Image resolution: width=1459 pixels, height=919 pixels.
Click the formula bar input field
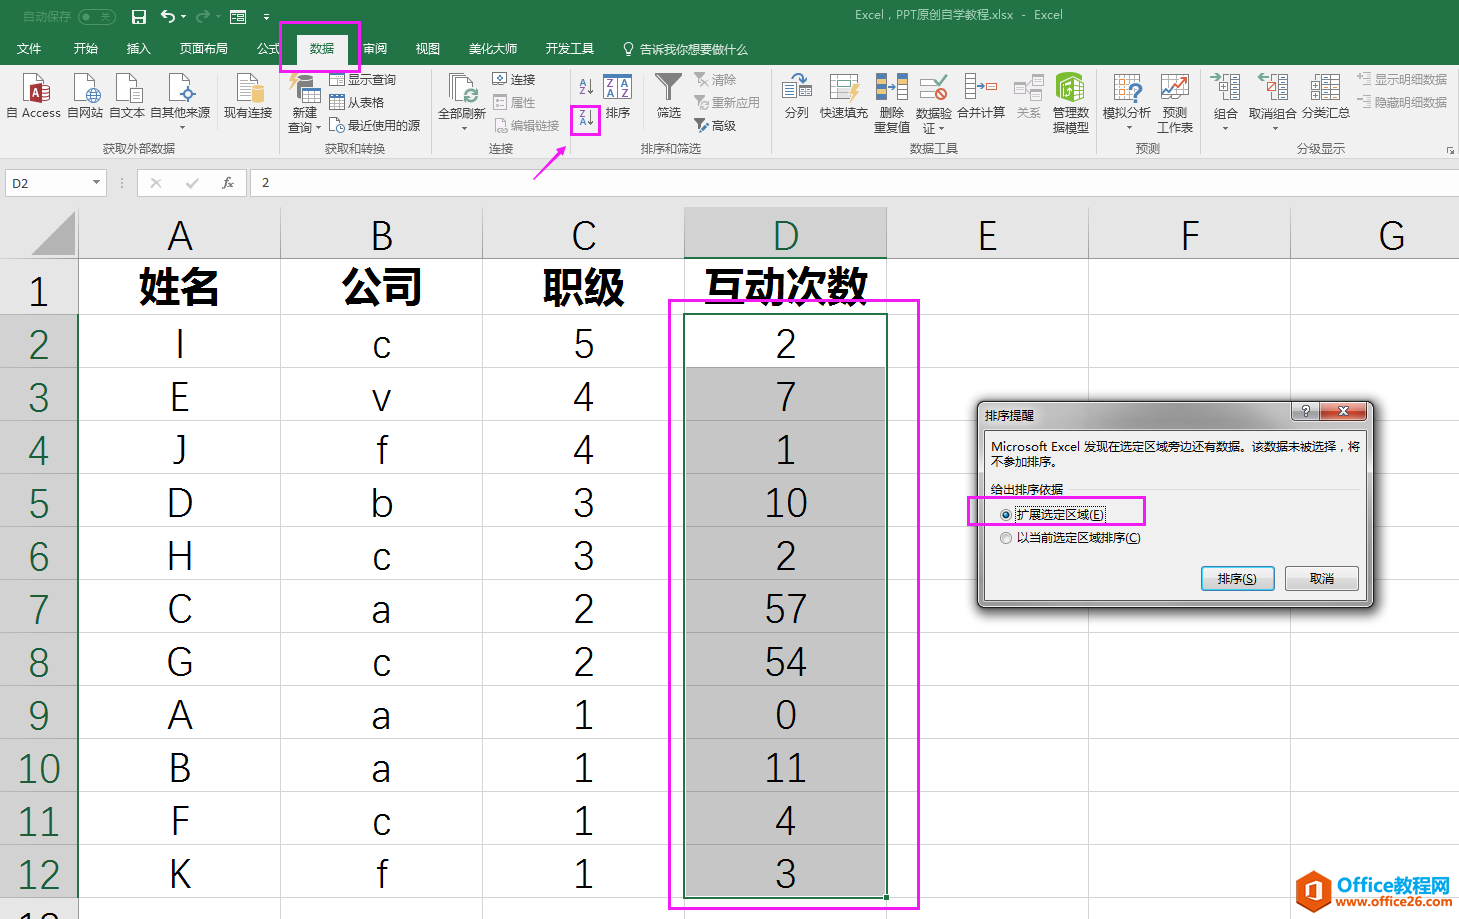[850, 183]
